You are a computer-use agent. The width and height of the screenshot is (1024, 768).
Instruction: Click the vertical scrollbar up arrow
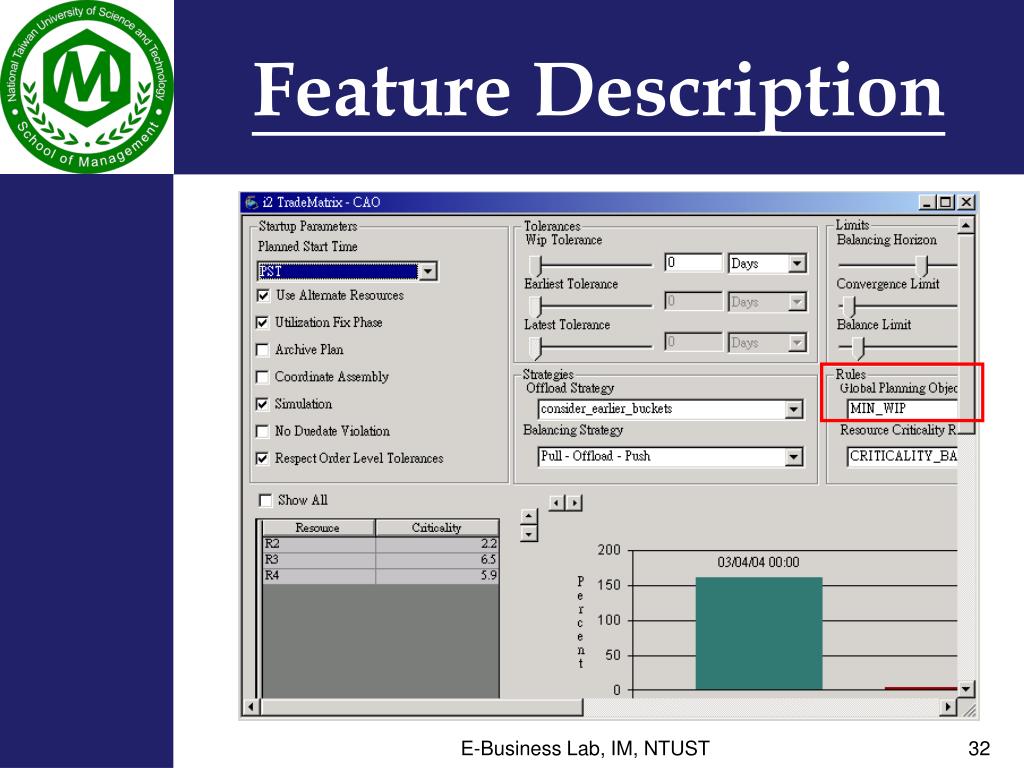(966, 226)
